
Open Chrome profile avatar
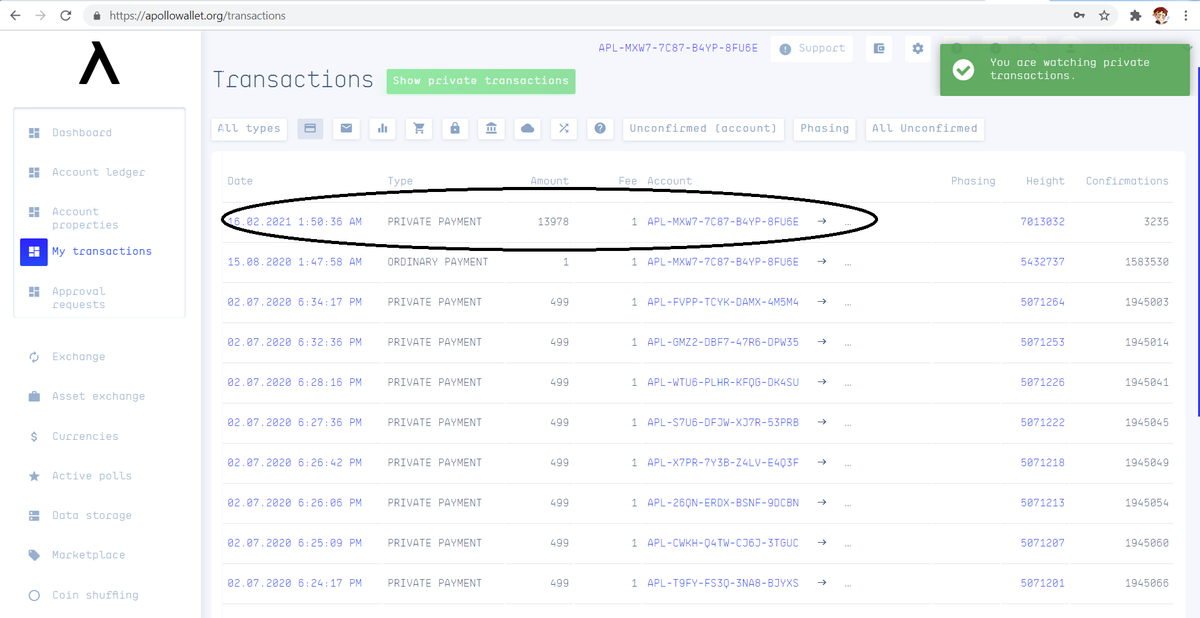tap(1161, 15)
